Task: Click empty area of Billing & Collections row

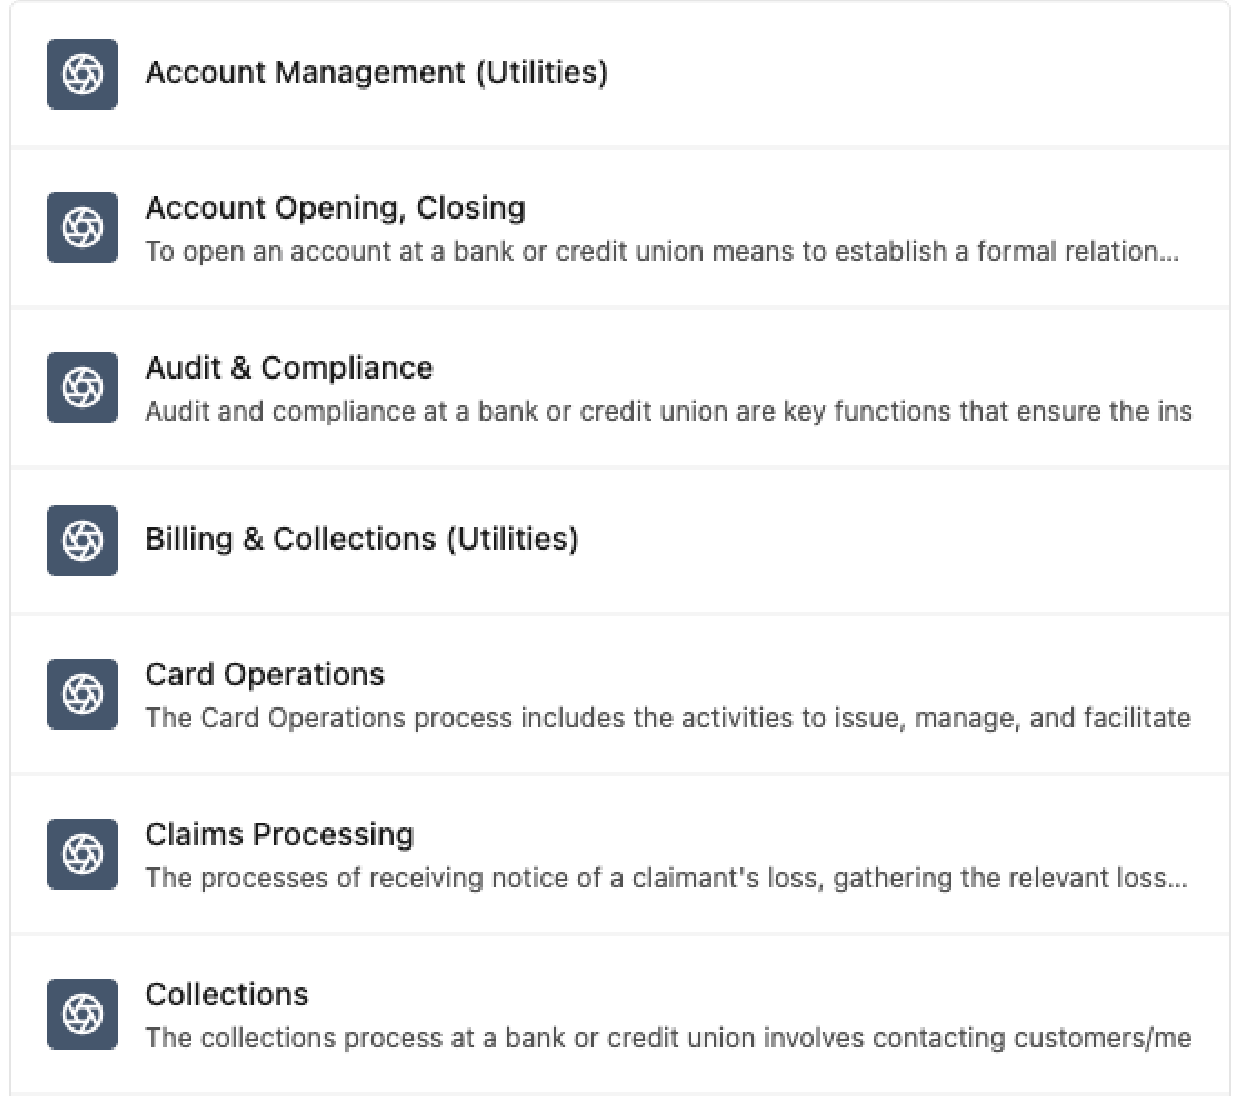Action: pos(900,541)
